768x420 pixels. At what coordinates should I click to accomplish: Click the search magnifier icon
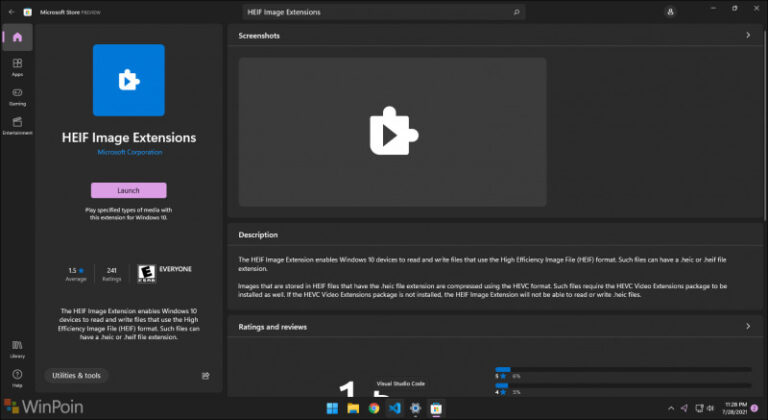[516, 12]
